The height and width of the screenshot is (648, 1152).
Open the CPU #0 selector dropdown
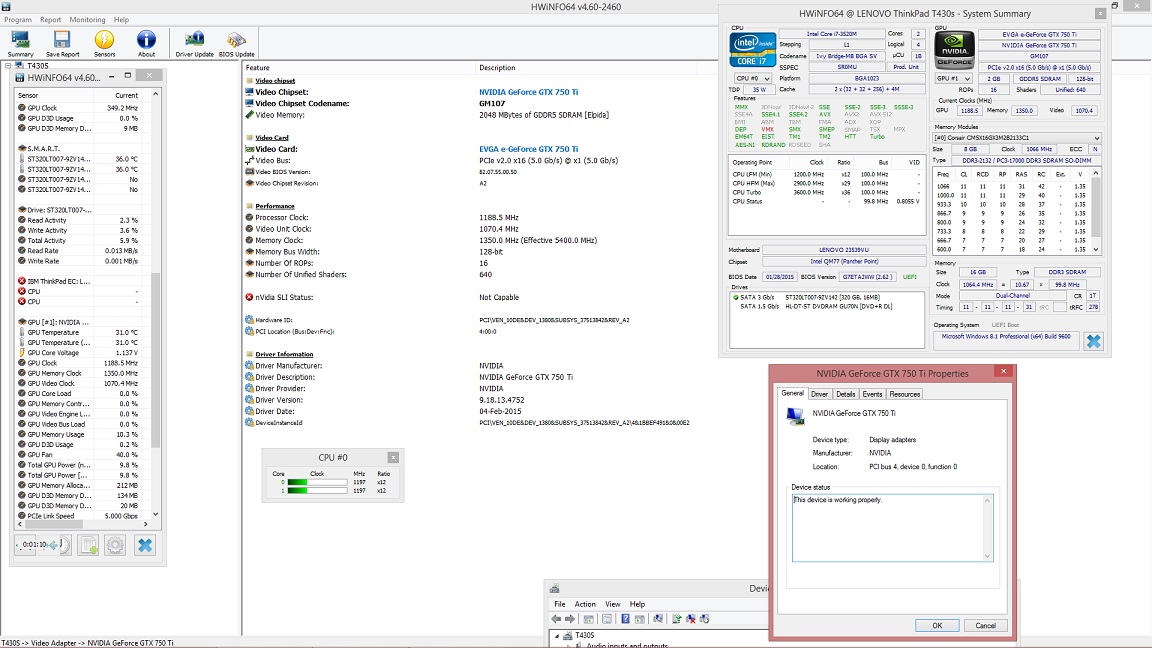(752, 78)
